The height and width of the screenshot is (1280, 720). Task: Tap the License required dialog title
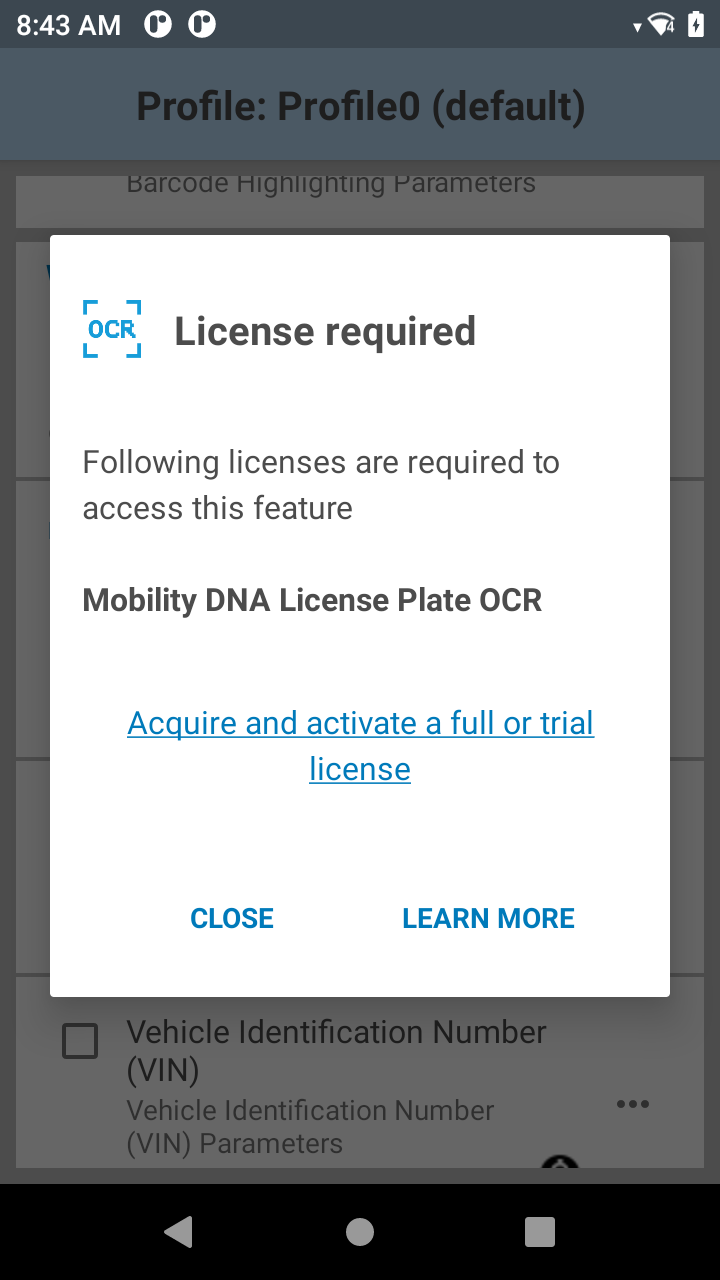pos(325,331)
